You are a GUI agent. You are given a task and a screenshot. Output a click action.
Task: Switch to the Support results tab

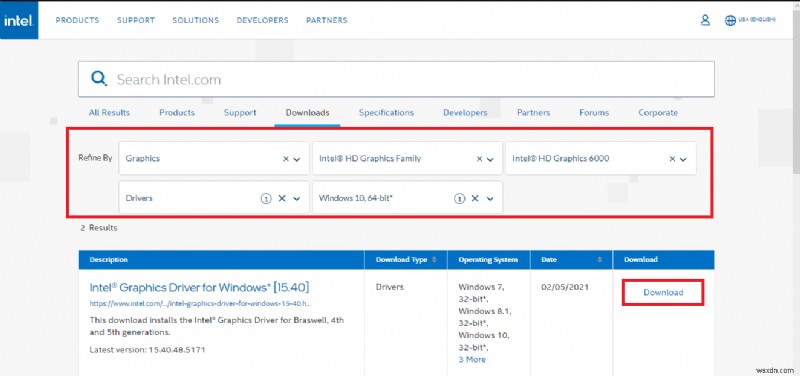pyautogui.click(x=240, y=113)
